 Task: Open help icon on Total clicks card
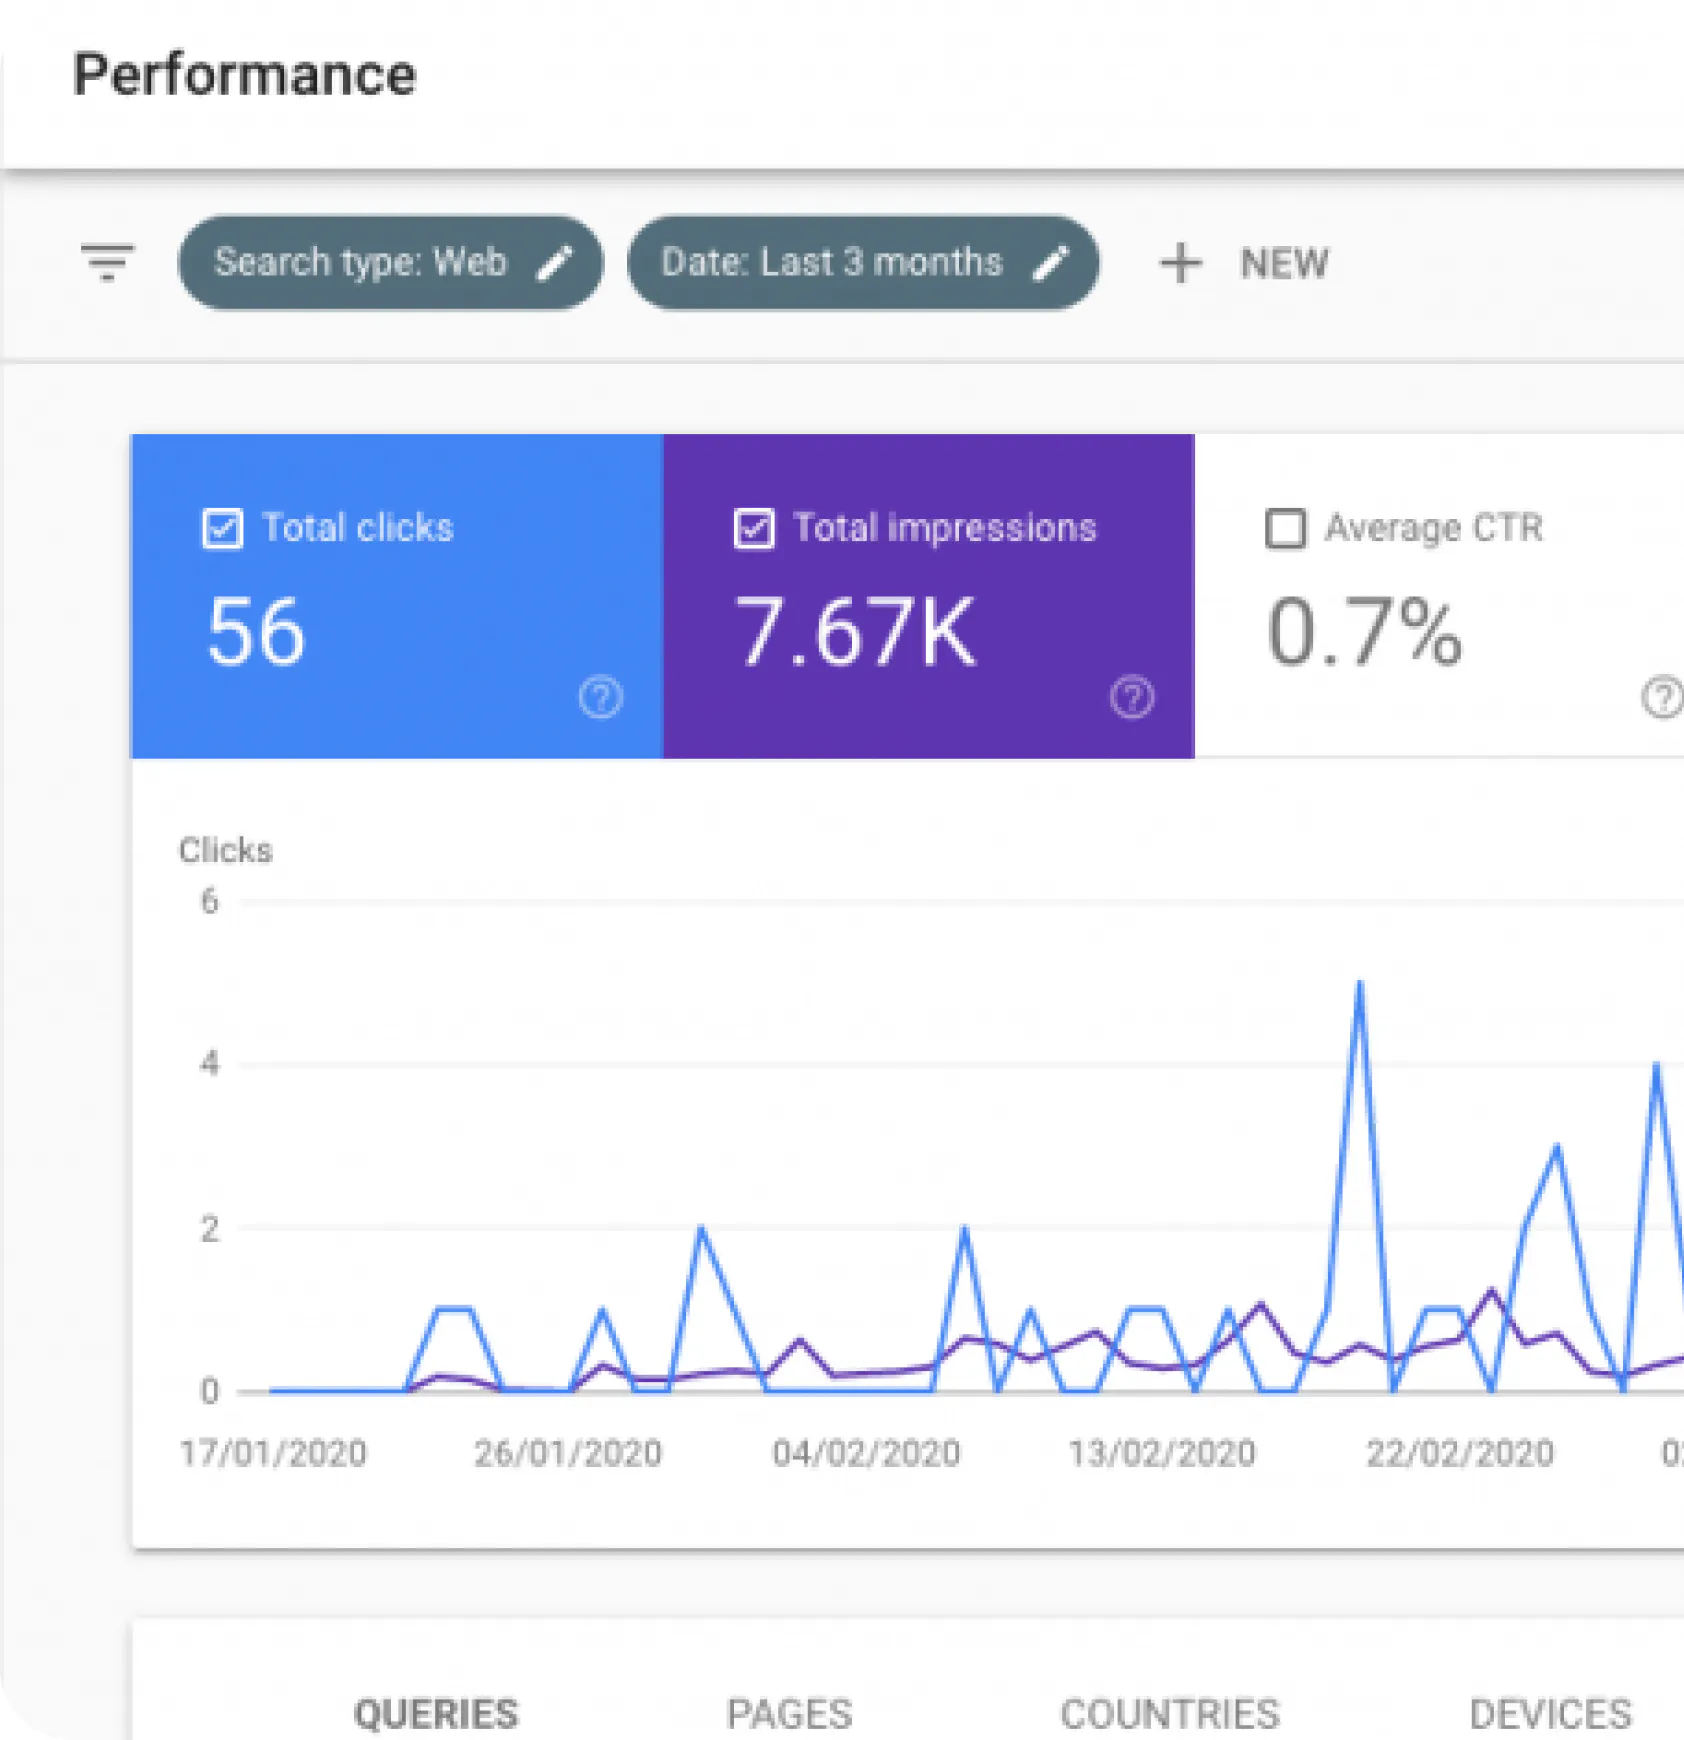[x=601, y=697]
